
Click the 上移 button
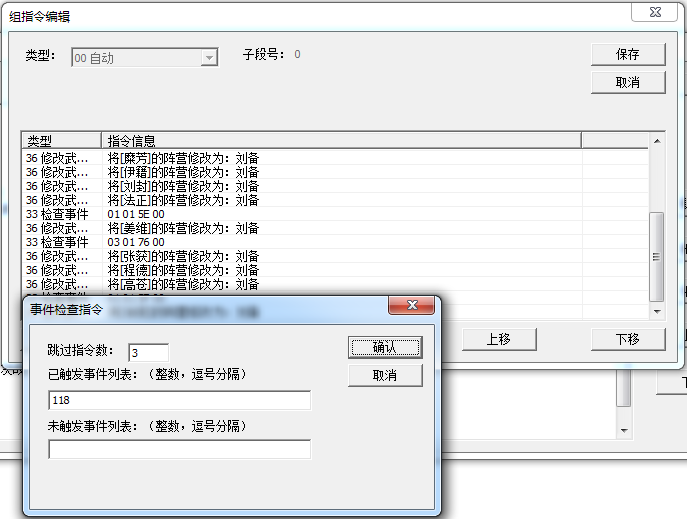499,339
